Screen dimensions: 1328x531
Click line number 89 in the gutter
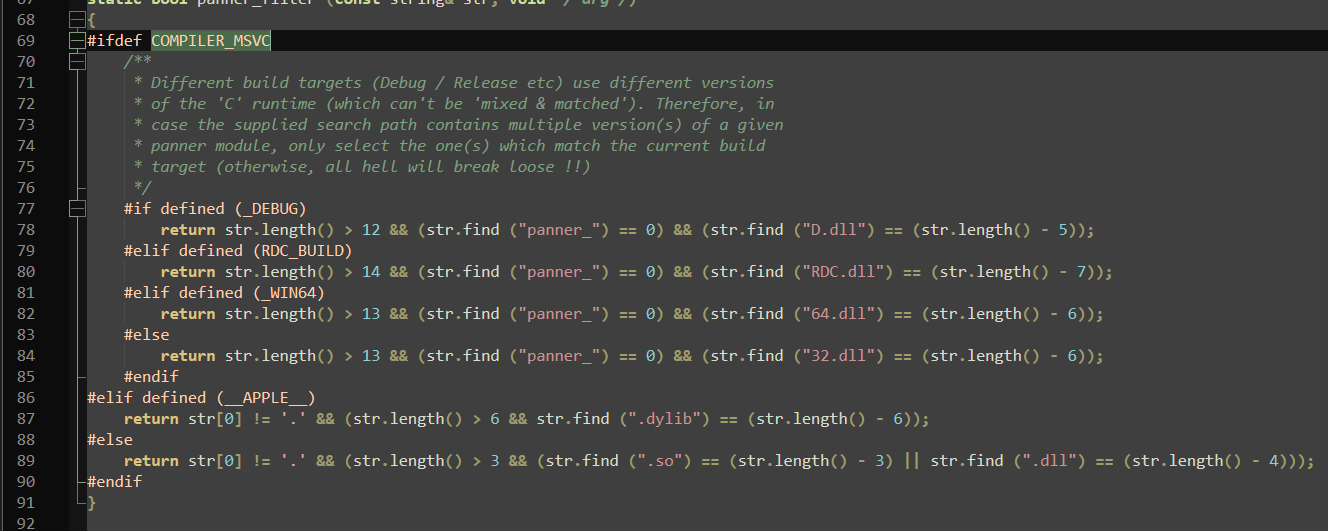[x=26, y=461]
